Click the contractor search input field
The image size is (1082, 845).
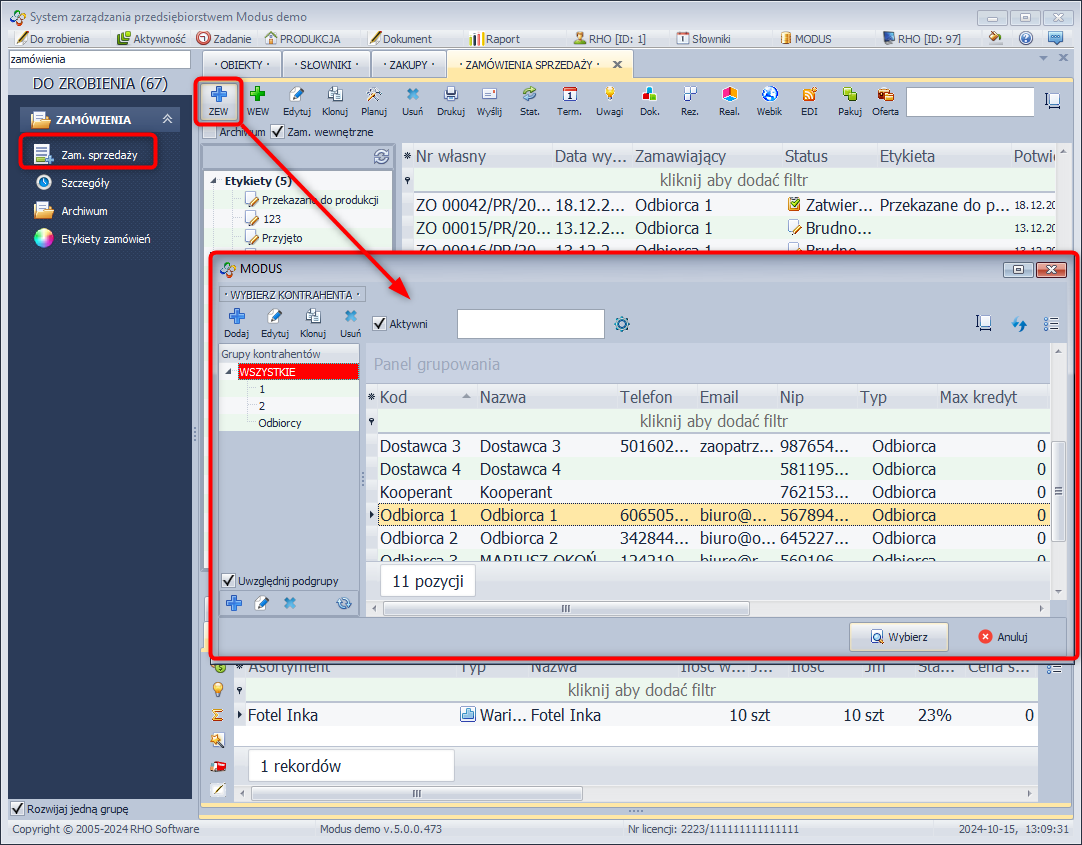pyautogui.click(x=530, y=324)
